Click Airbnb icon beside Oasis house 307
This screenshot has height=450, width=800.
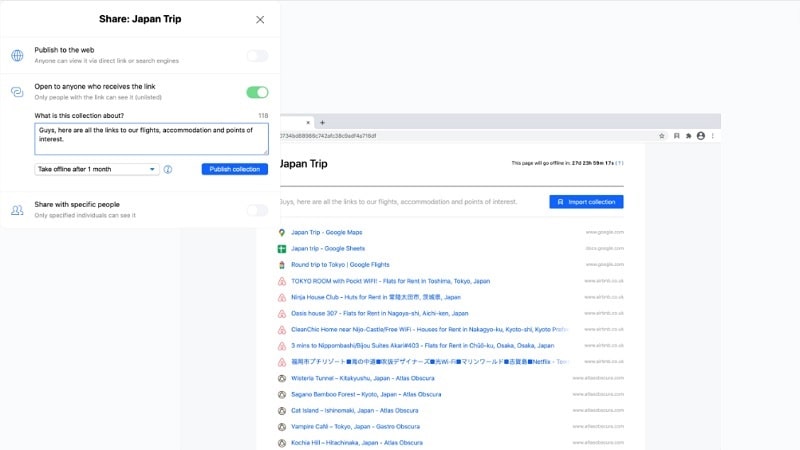point(282,313)
